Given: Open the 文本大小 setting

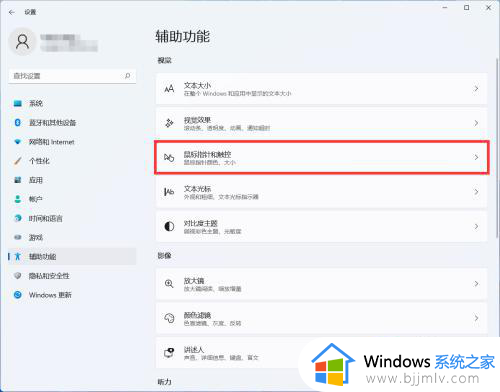Looking at the screenshot, I should click(322, 89).
